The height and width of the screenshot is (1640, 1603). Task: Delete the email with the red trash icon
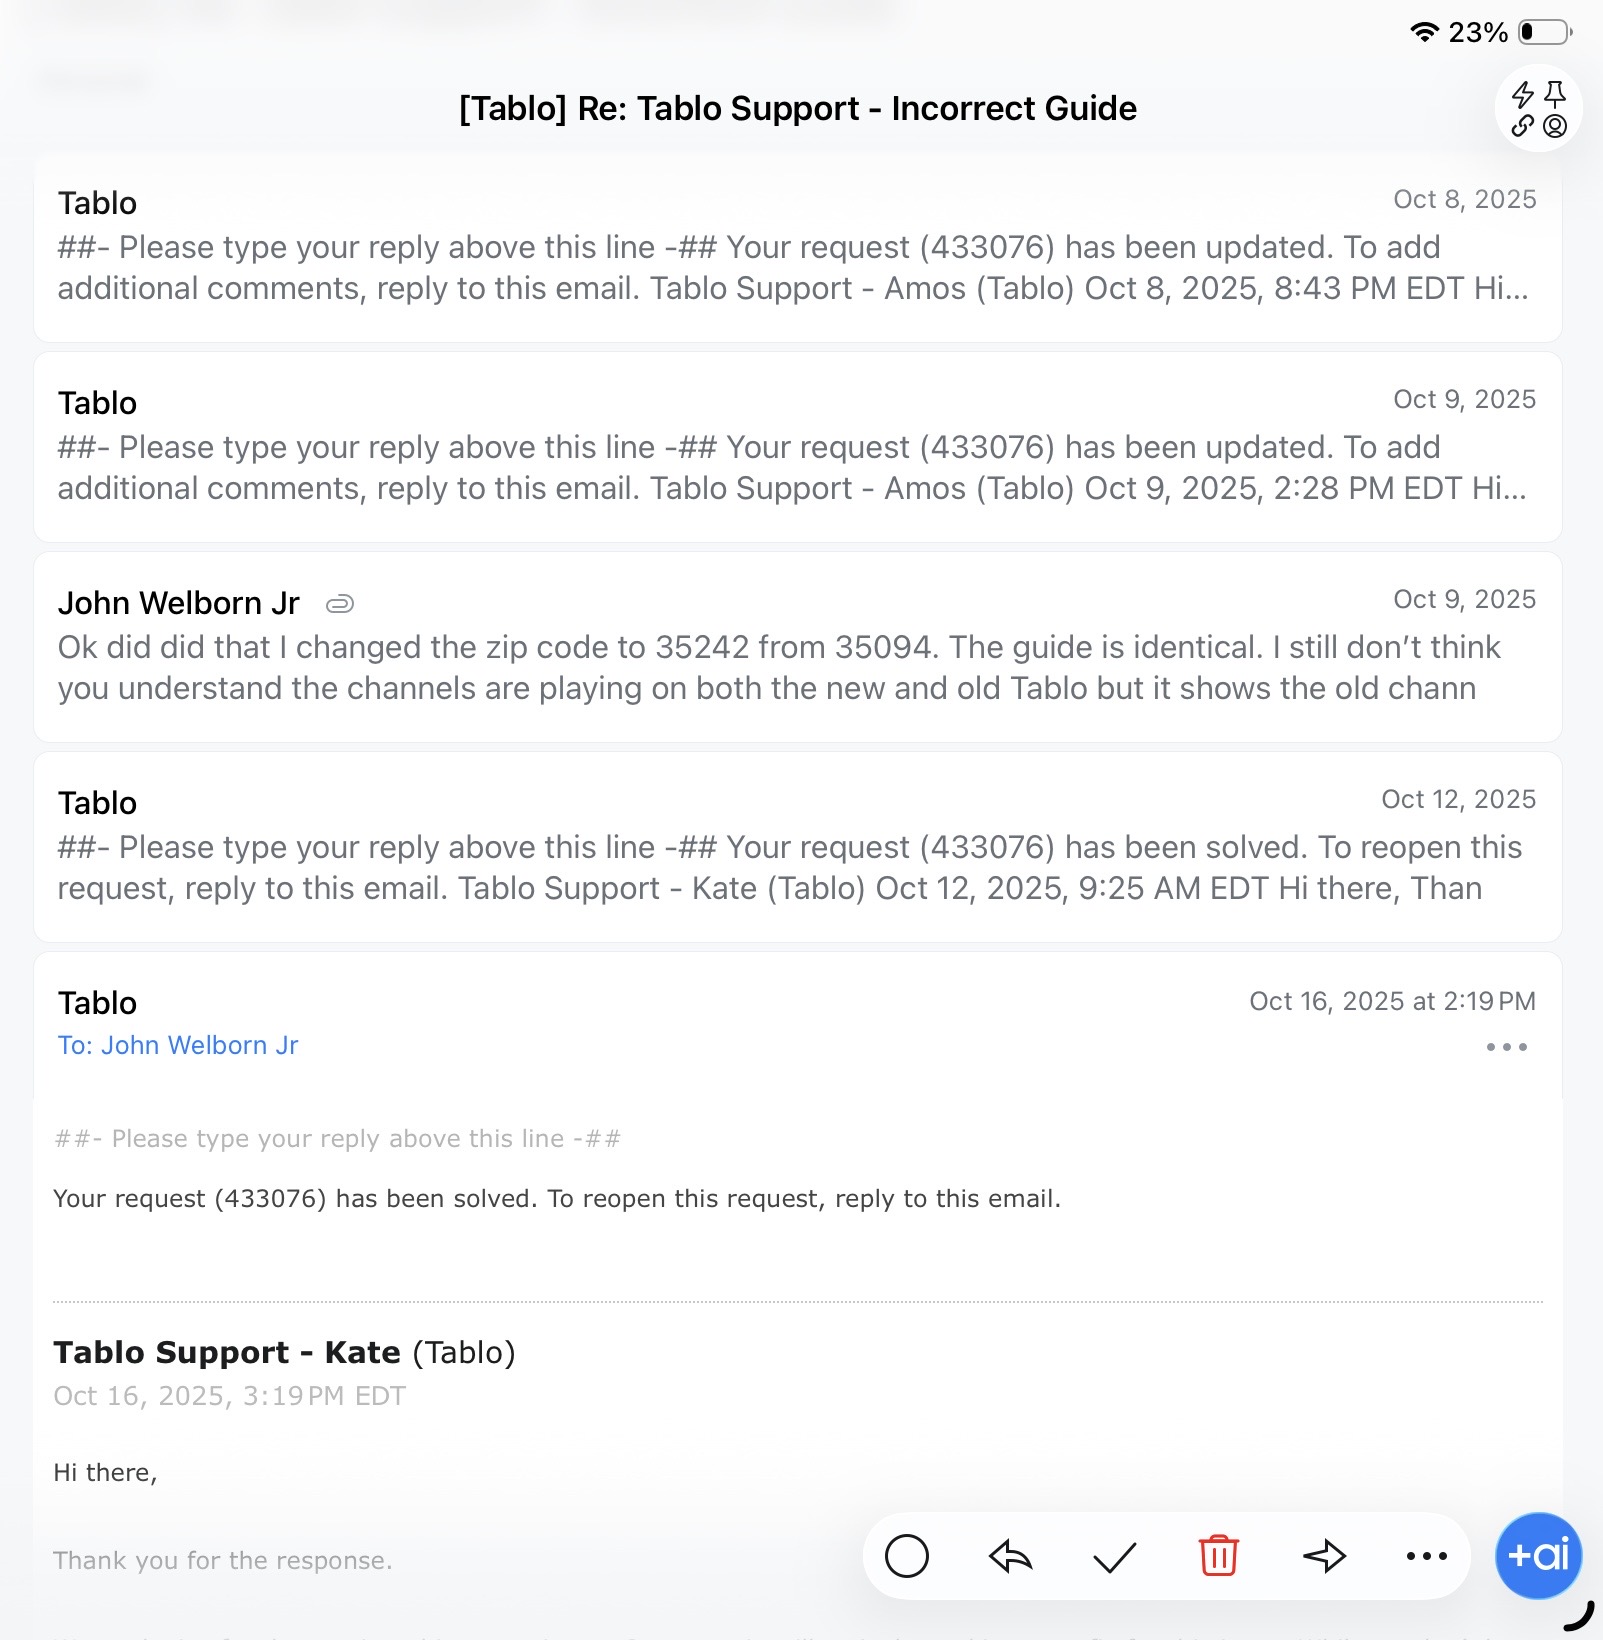tap(1218, 1555)
